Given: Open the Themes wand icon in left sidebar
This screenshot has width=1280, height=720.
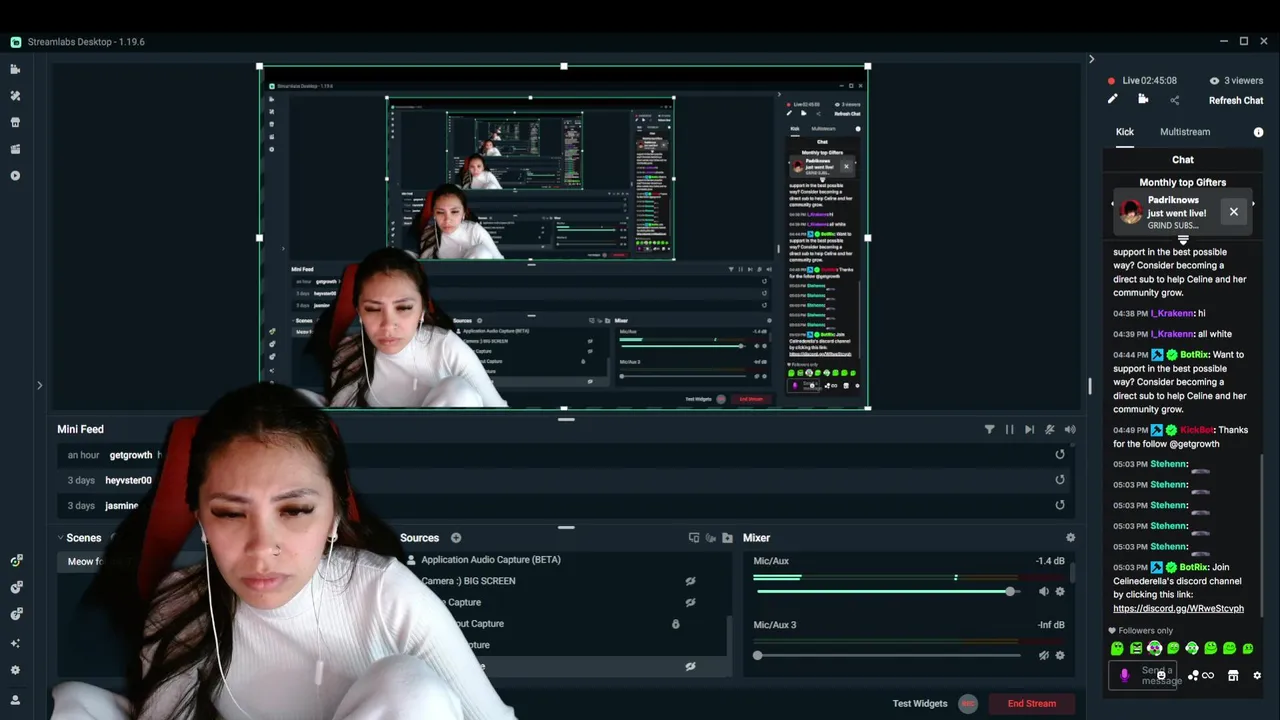Looking at the screenshot, I should point(15,96).
